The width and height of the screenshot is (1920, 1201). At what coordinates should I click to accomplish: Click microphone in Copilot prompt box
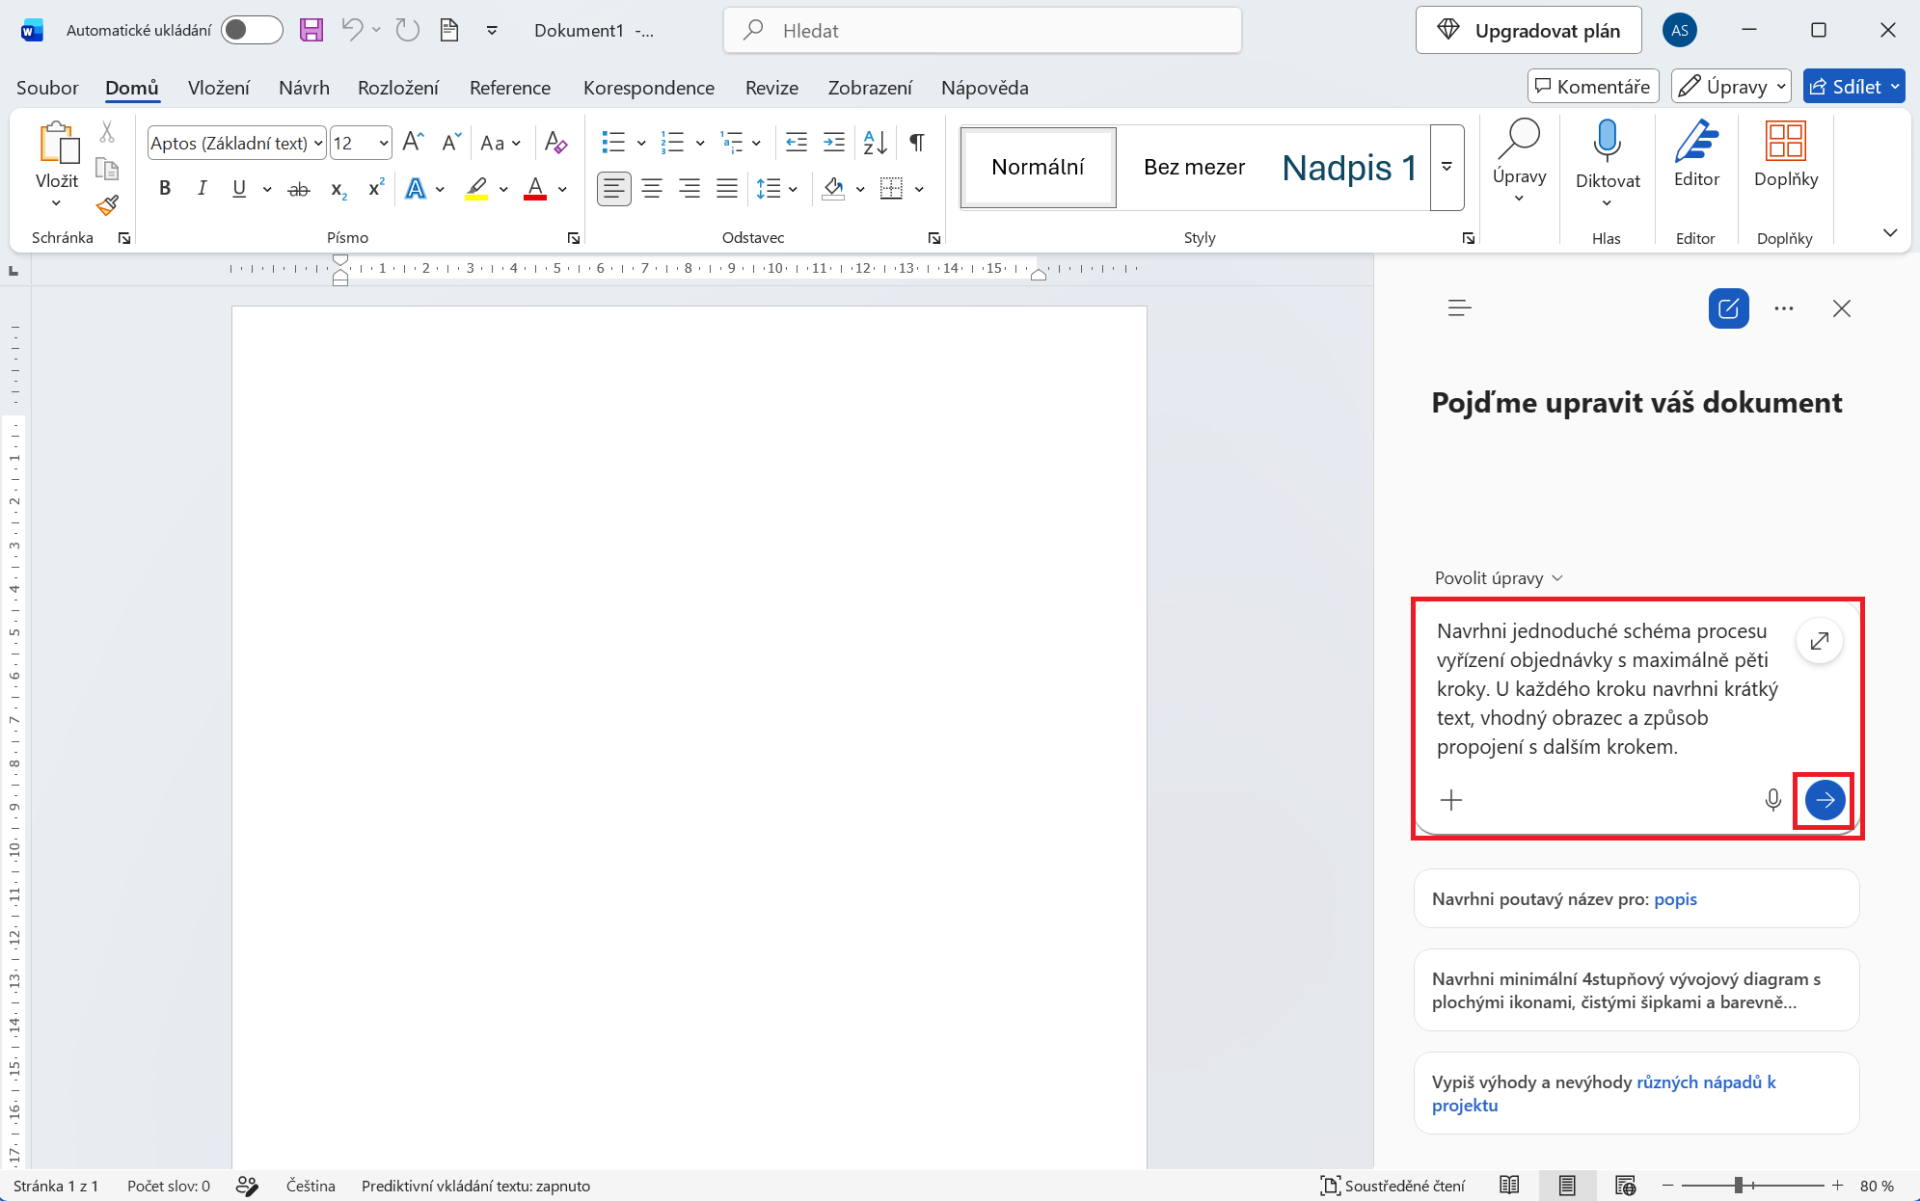[1772, 799]
